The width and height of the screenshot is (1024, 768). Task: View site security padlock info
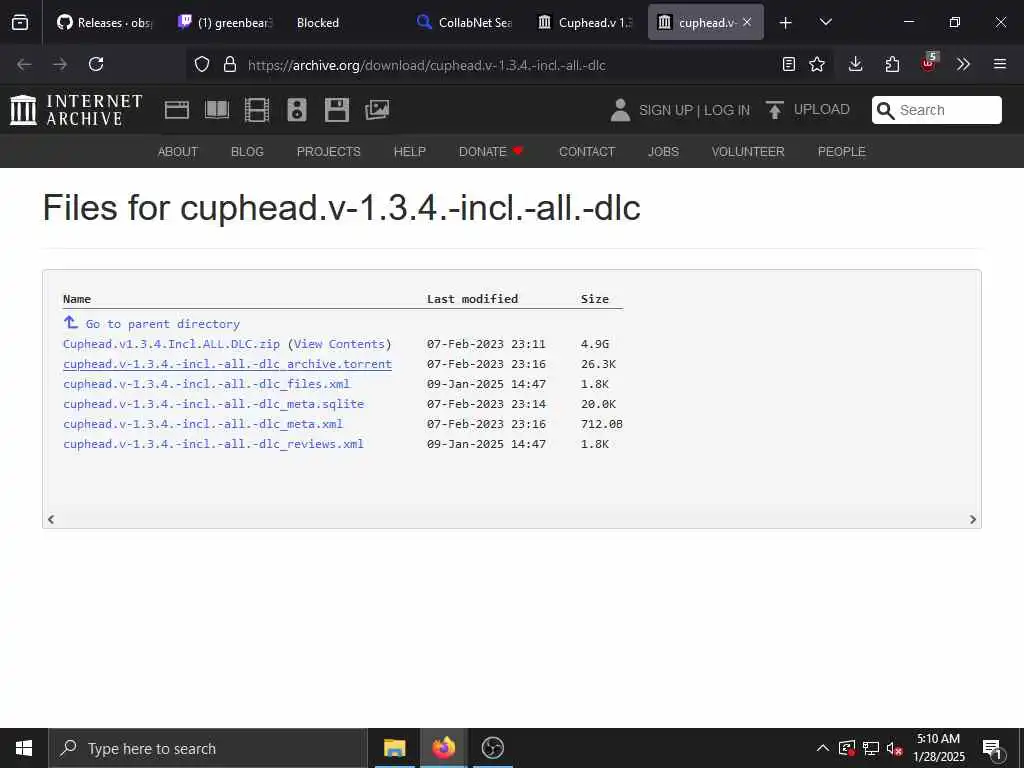(x=229, y=64)
